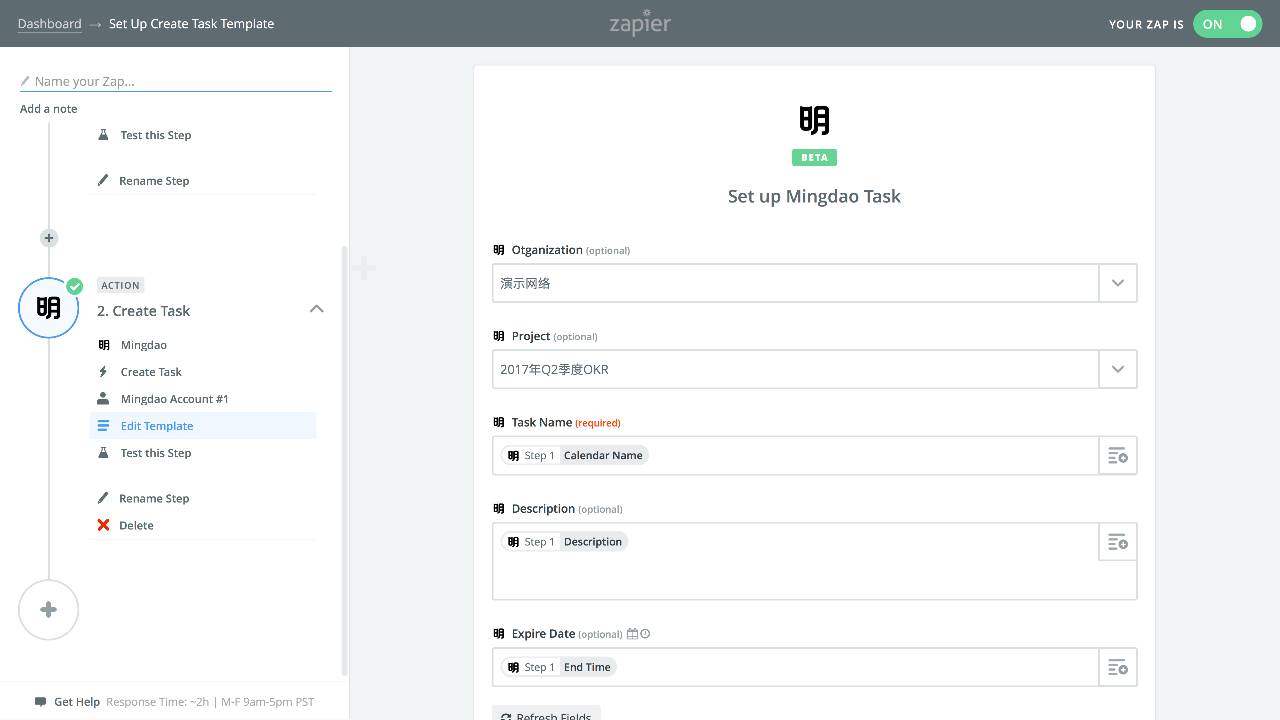Click Otganization field showing 演示网络
1280x720 pixels.
click(796, 283)
